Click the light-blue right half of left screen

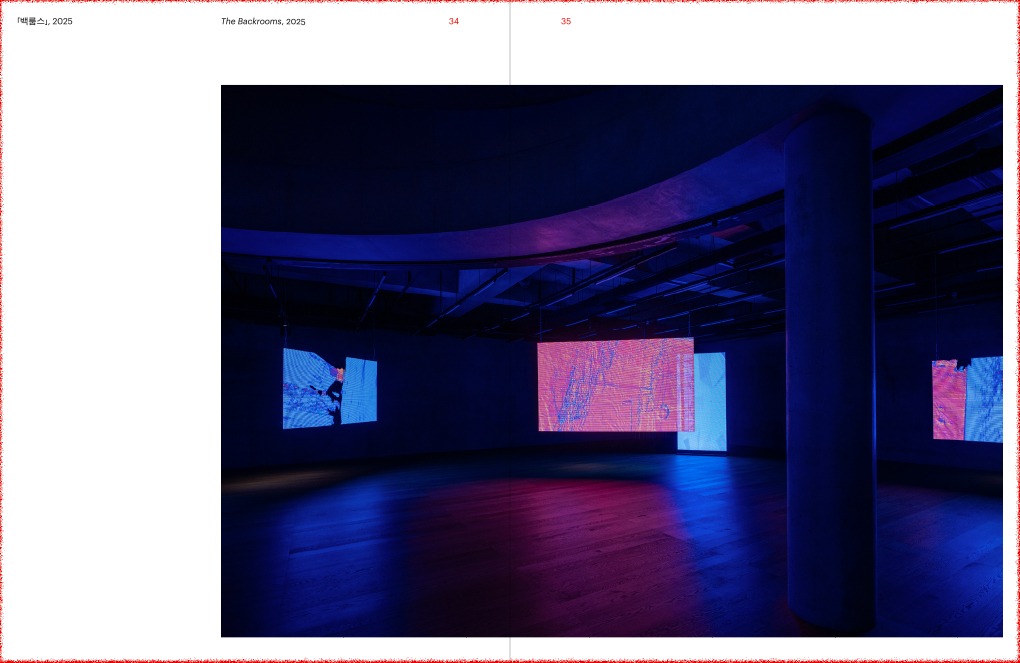point(360,390)
